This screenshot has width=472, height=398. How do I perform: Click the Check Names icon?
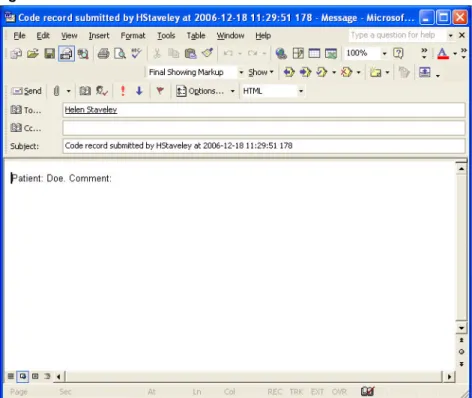[x=102, y=91]
